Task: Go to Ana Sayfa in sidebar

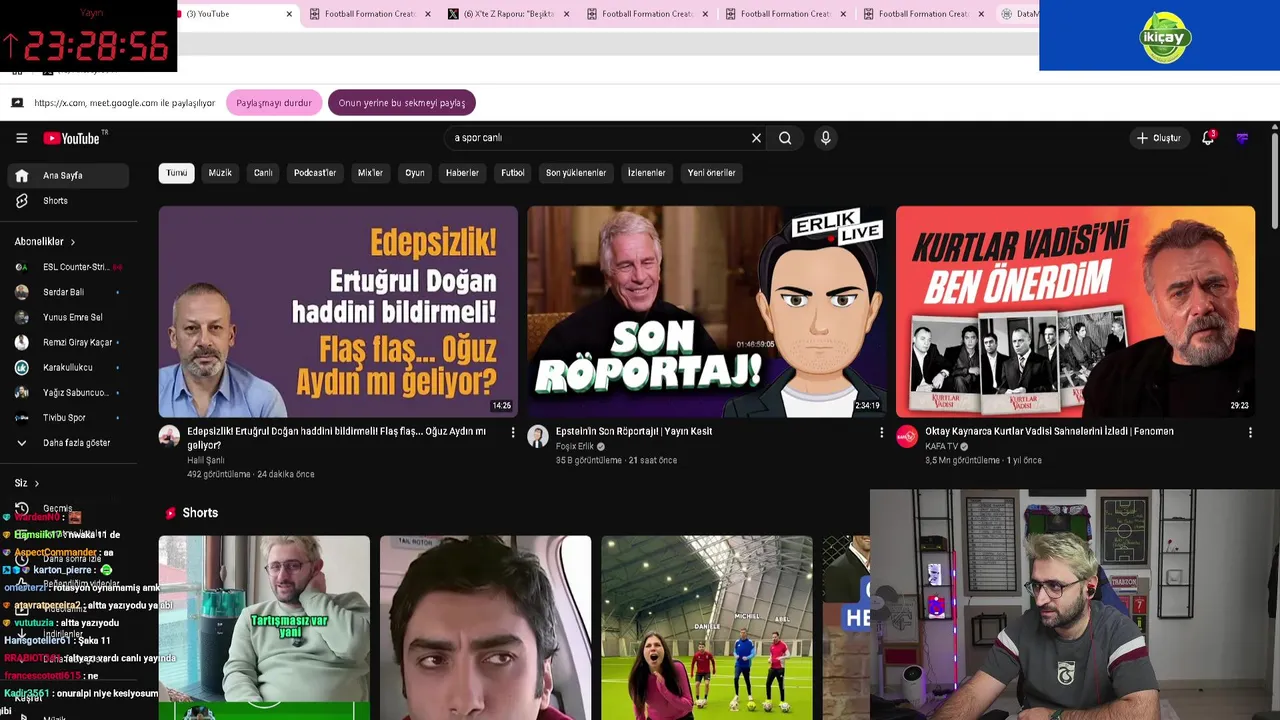Action: tap(68, 175)
